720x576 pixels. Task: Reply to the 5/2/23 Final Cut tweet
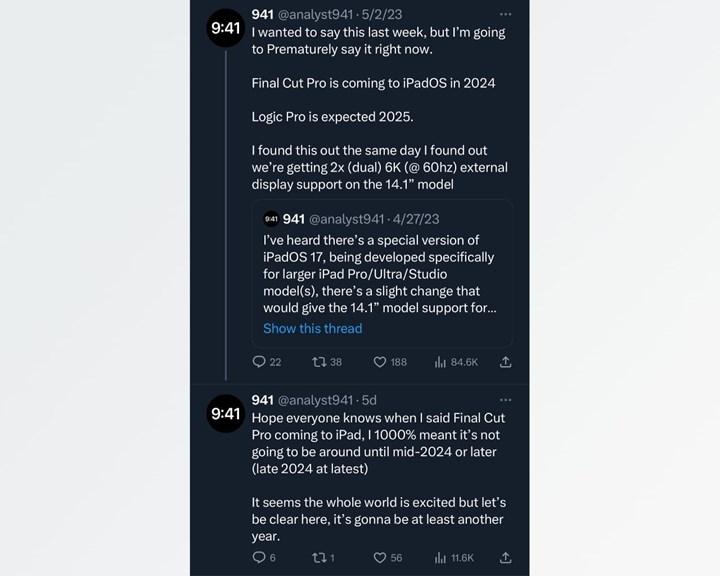[x=259, y=361]
